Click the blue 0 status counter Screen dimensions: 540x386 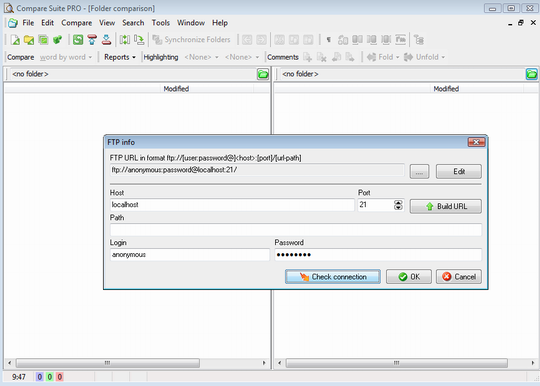[40, 377]
